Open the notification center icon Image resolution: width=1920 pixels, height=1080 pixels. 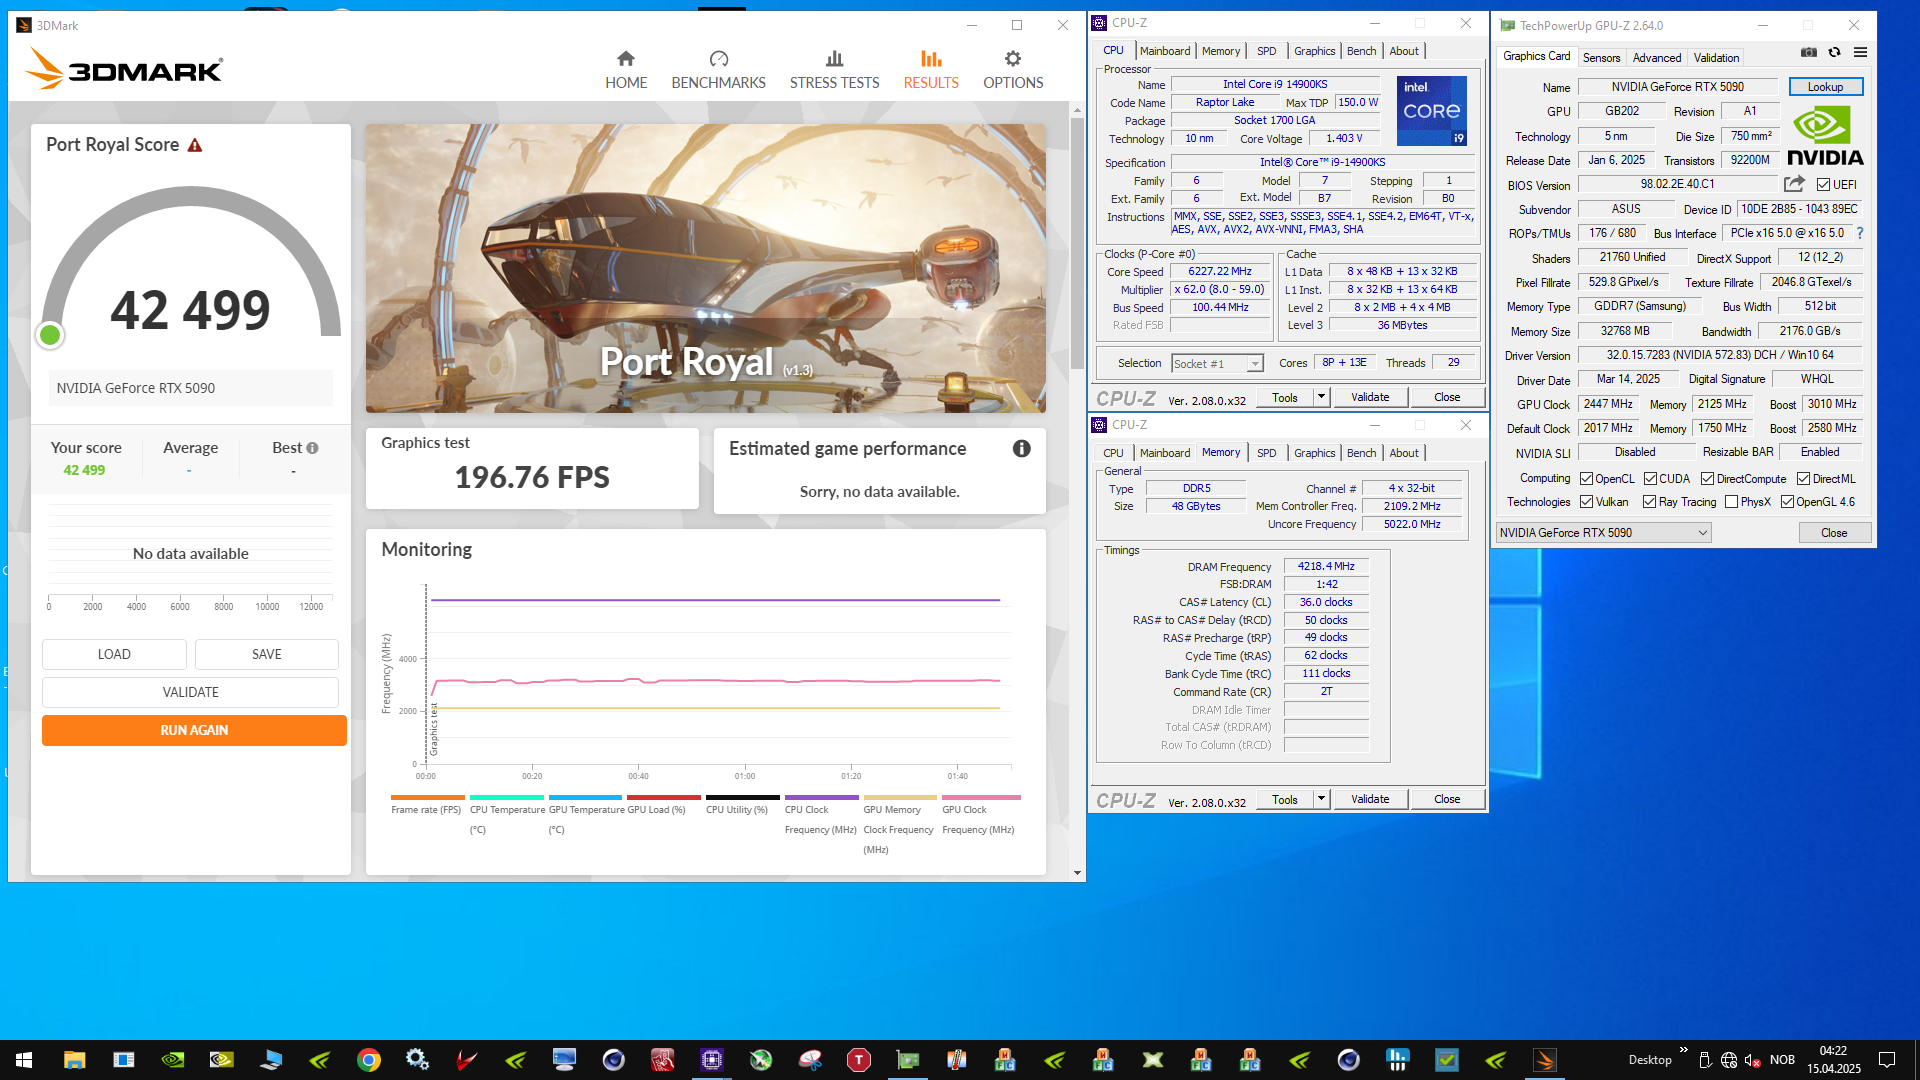click(x=1887, y=1060)
